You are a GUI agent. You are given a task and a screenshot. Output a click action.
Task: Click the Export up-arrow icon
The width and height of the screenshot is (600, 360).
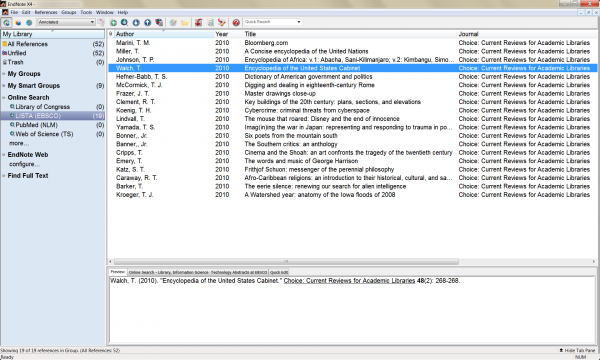147,23
